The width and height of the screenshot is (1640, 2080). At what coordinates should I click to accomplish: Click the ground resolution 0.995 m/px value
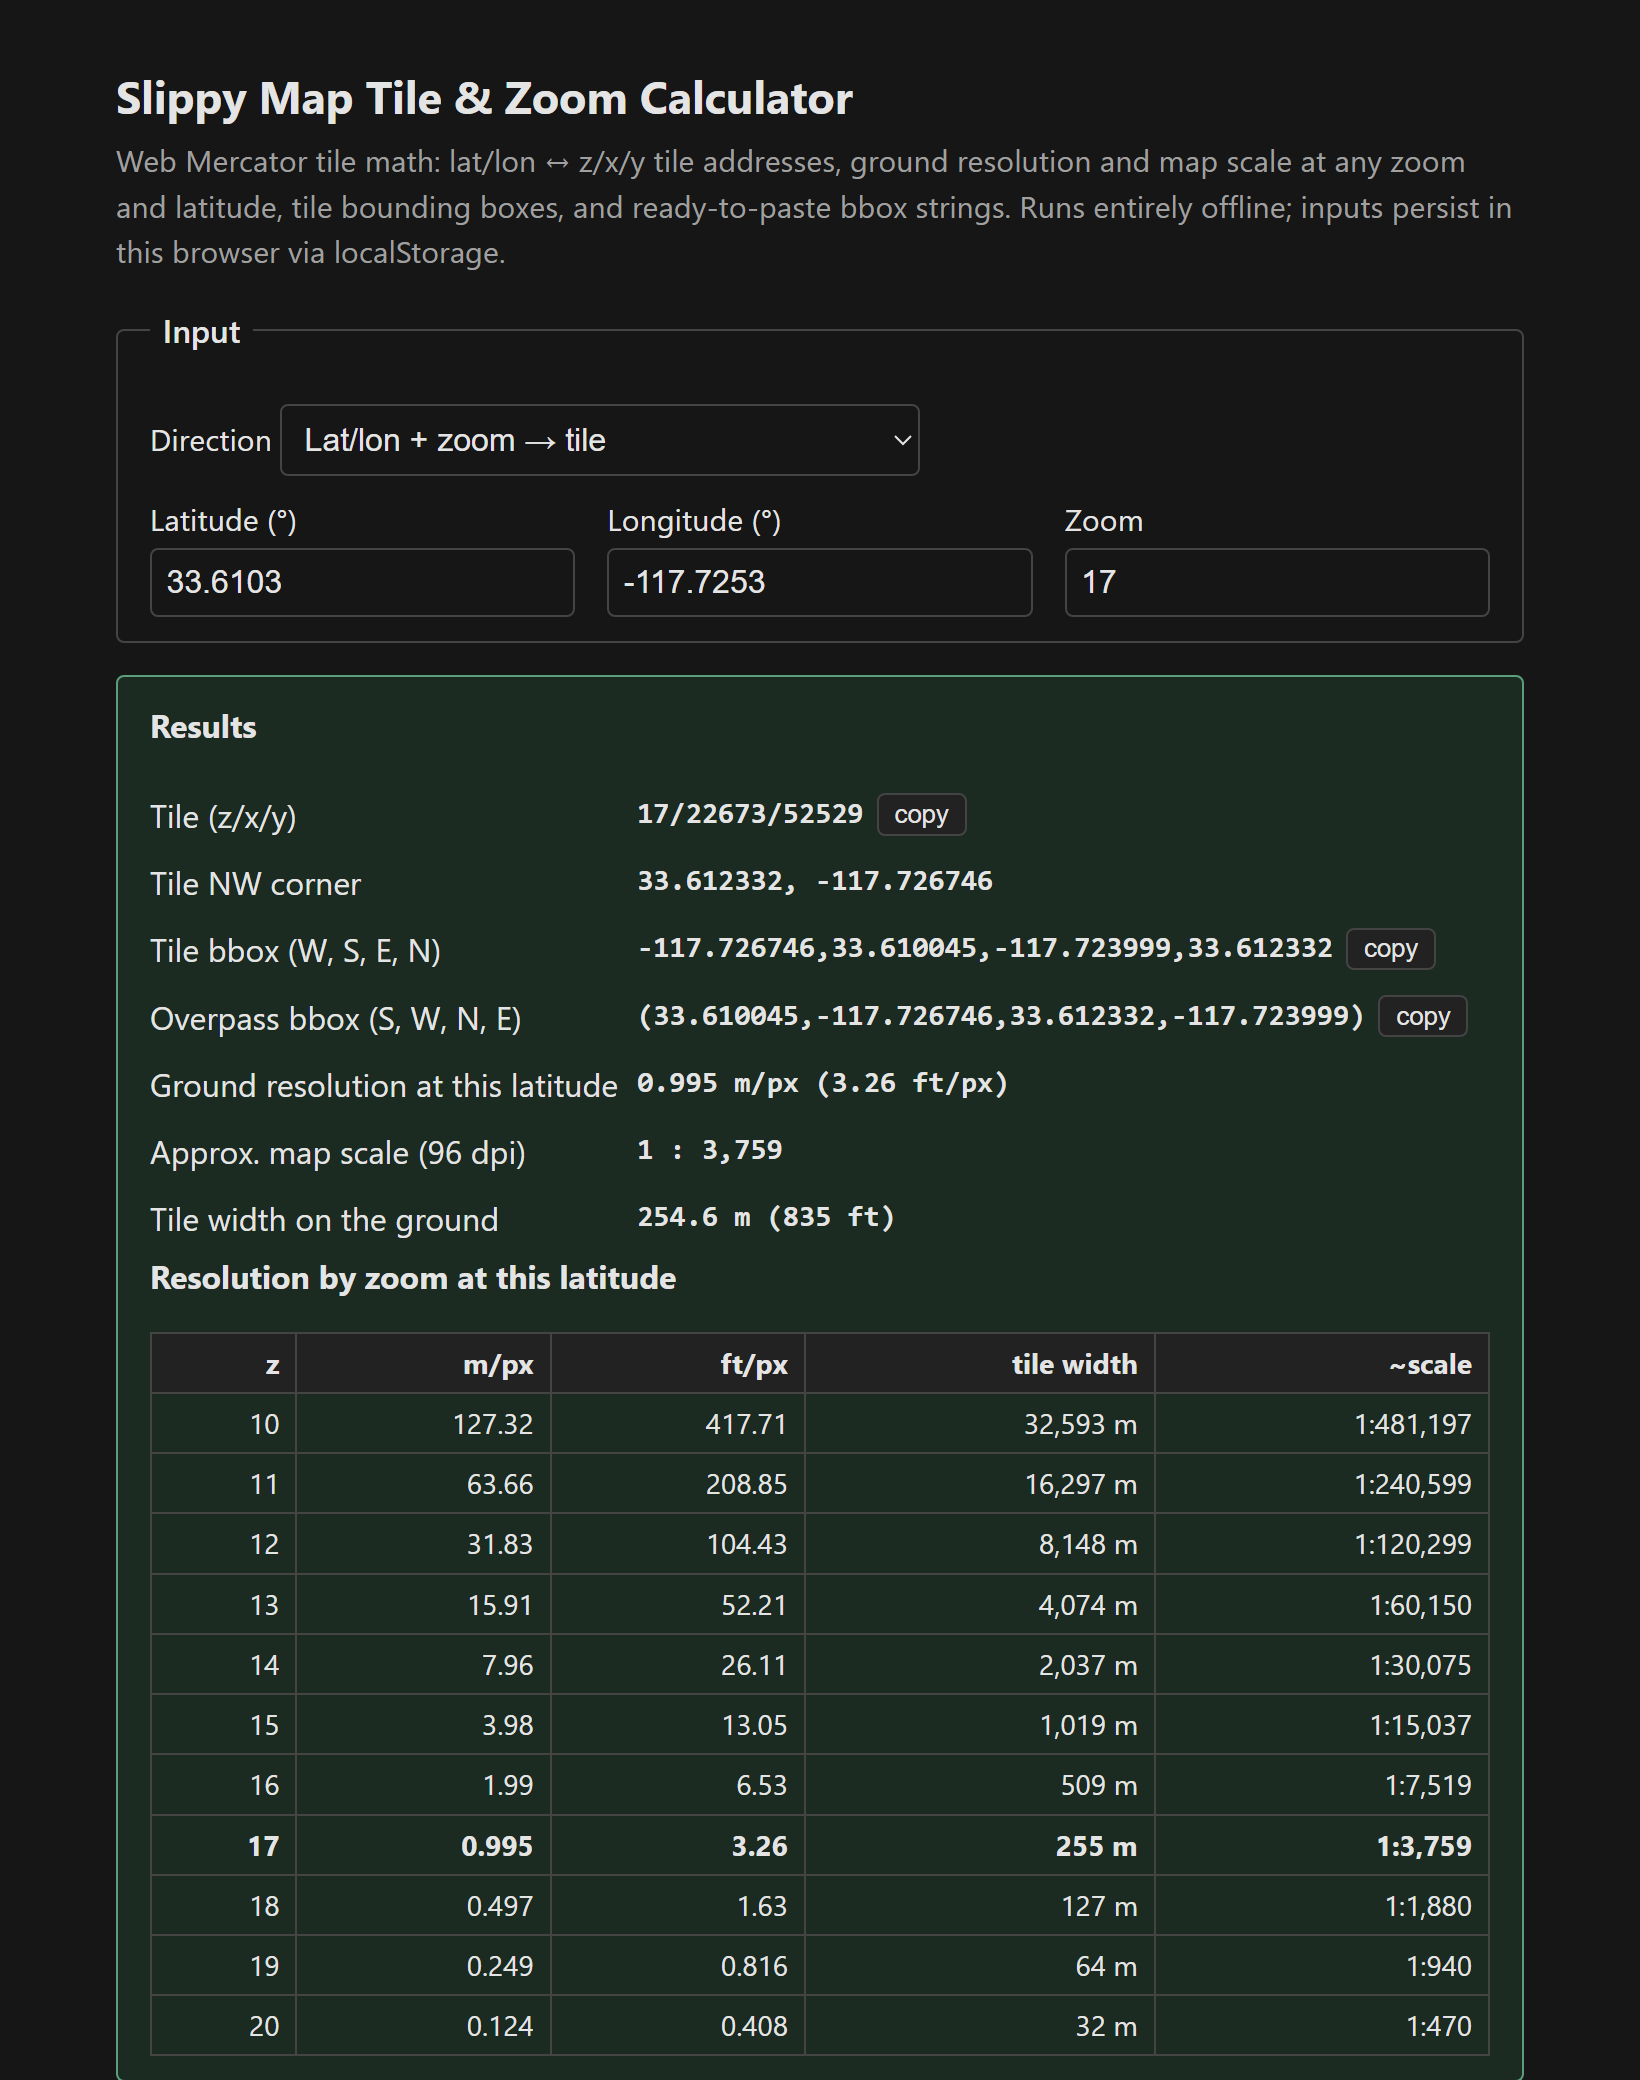(x=822, y=1083)
